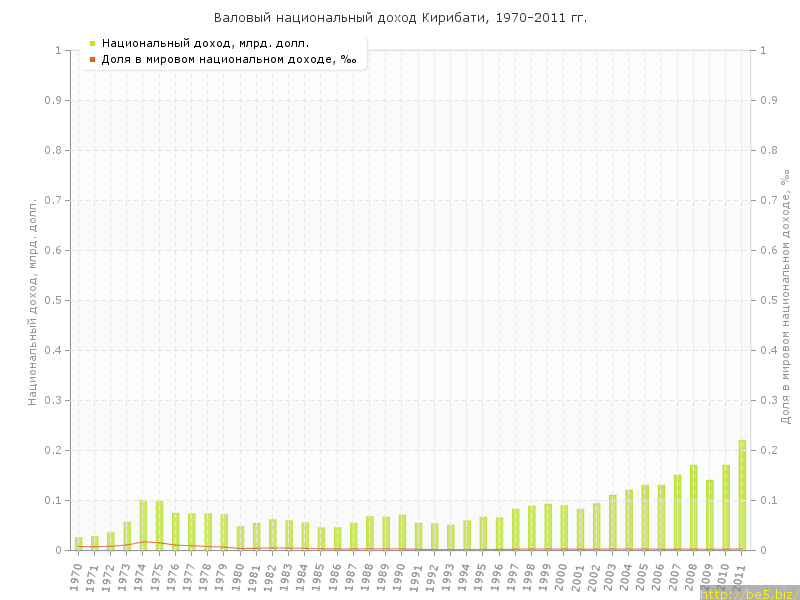Click the orange line peak near 1974
The image size is (800, 600).
(x=143, y=541)
